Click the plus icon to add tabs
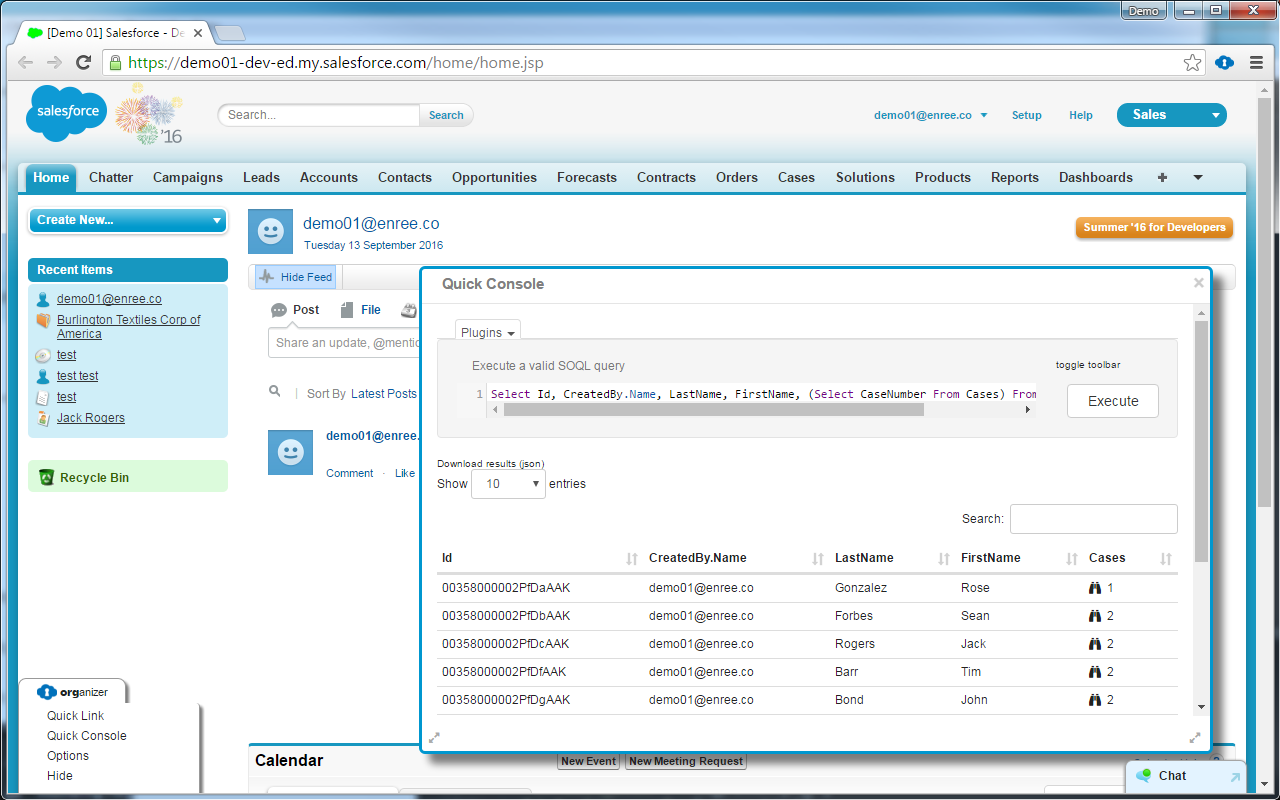The height and width of the screenshot is (800, 1280). click(x=1161, y=177)
